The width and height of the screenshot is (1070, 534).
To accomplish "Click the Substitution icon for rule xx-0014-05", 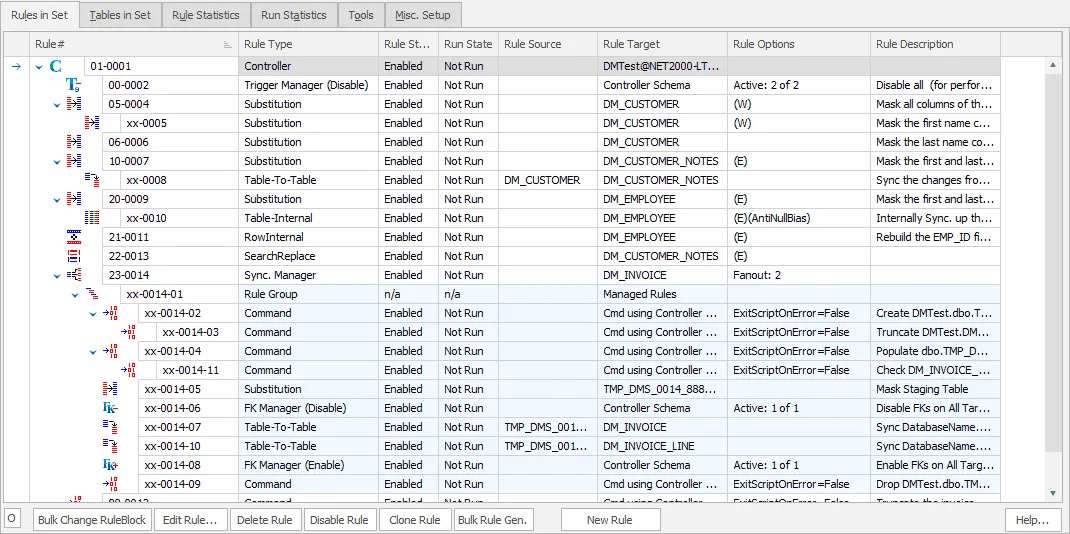I will click(x=109, y=389).
